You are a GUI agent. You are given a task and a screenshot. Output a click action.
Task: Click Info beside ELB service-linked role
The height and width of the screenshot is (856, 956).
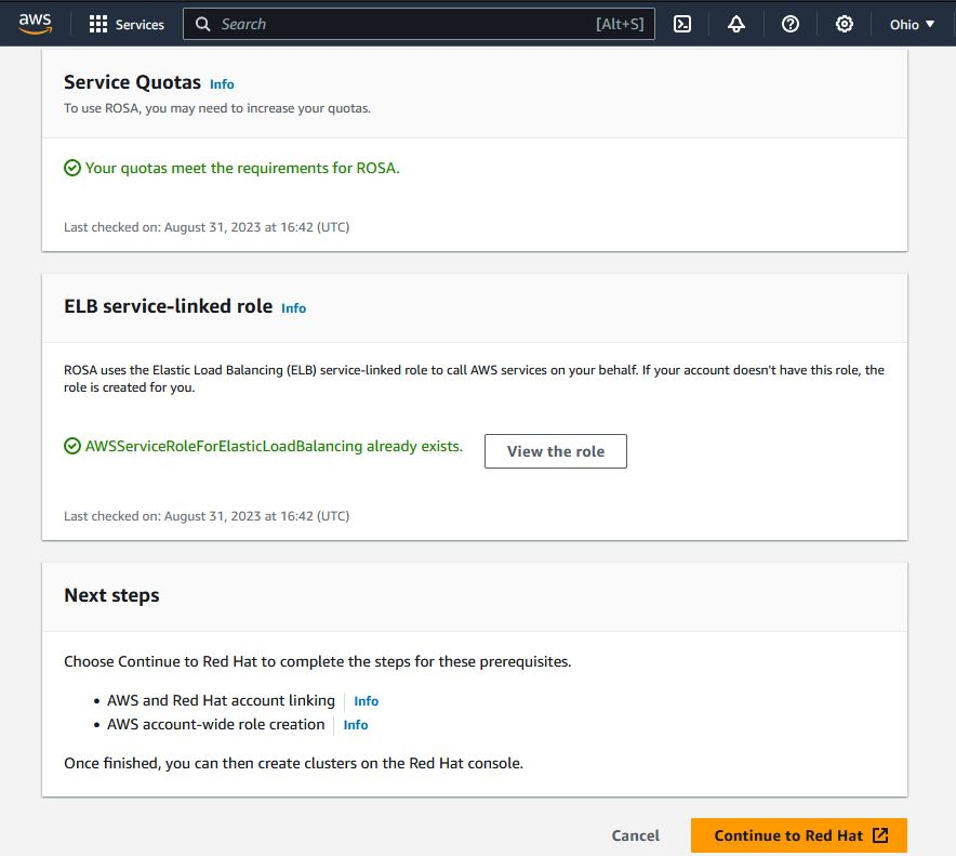[x=293, y=310]
